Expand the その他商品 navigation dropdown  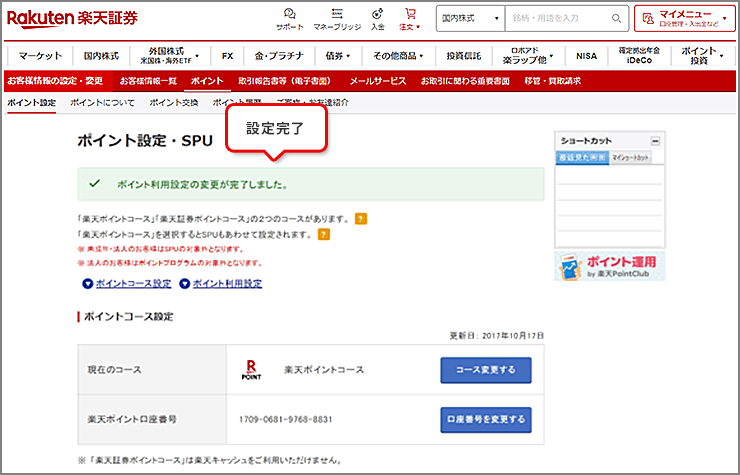pos(398,56)
